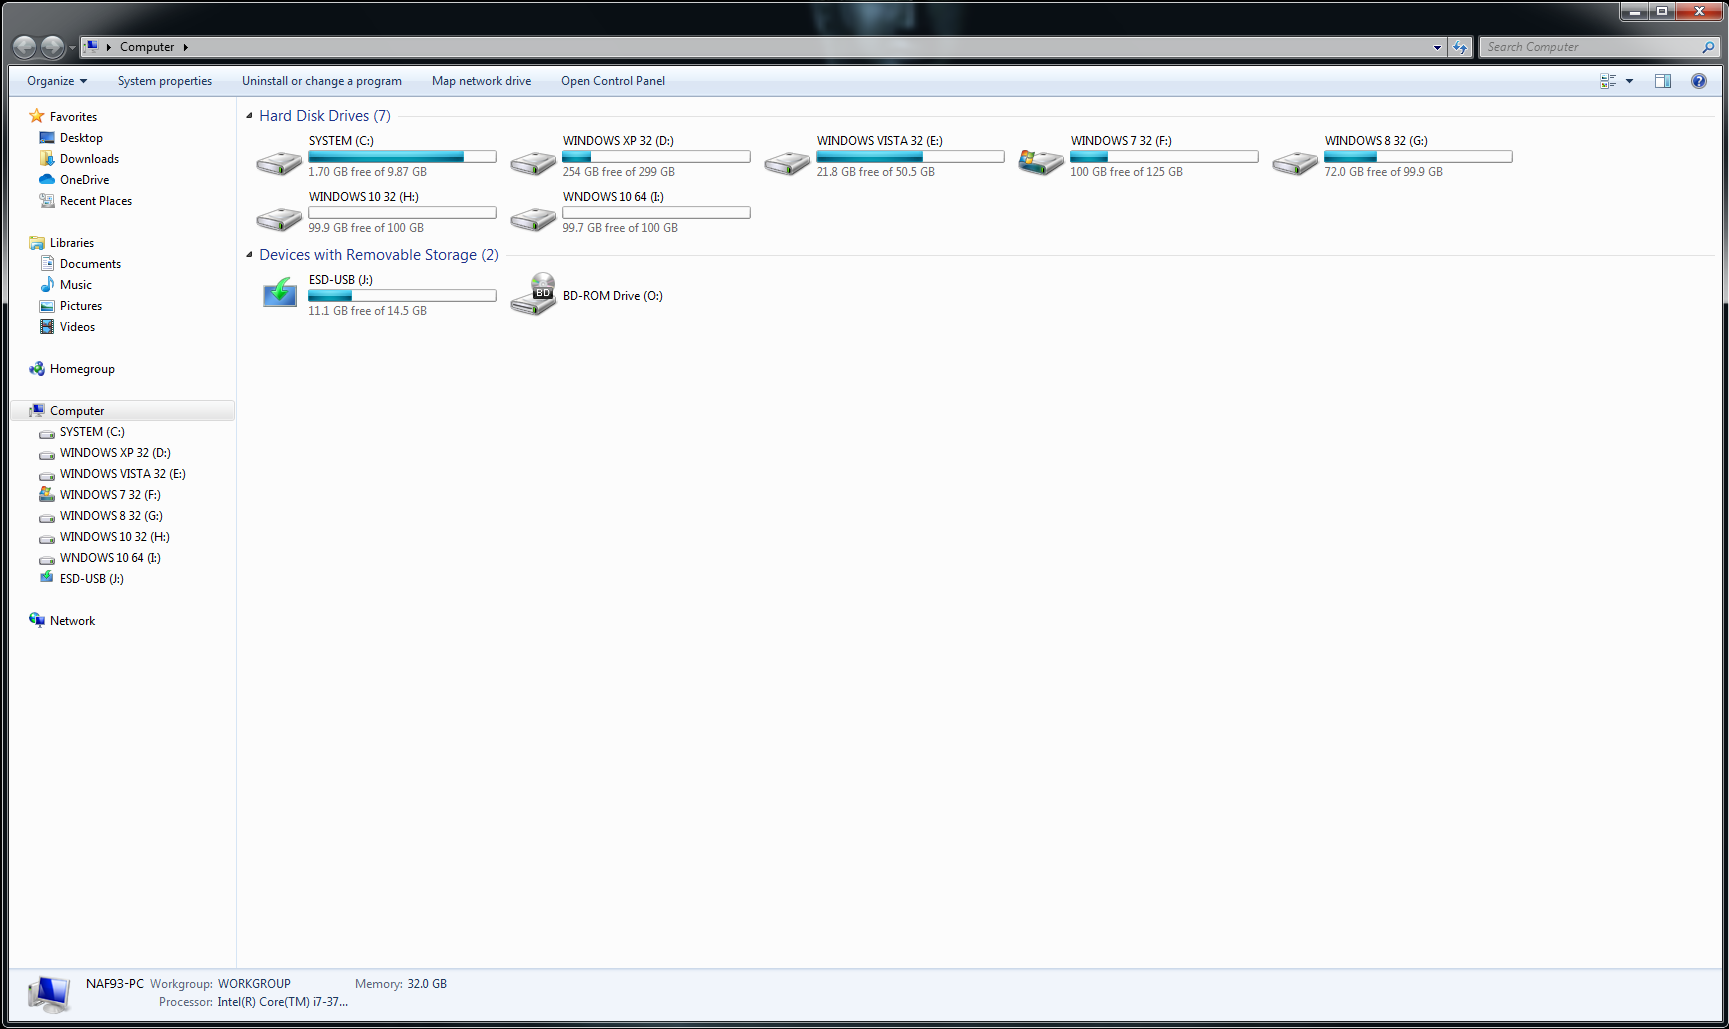
Task: Select Homegroup in navigation pane
Action: coord(82,369)
